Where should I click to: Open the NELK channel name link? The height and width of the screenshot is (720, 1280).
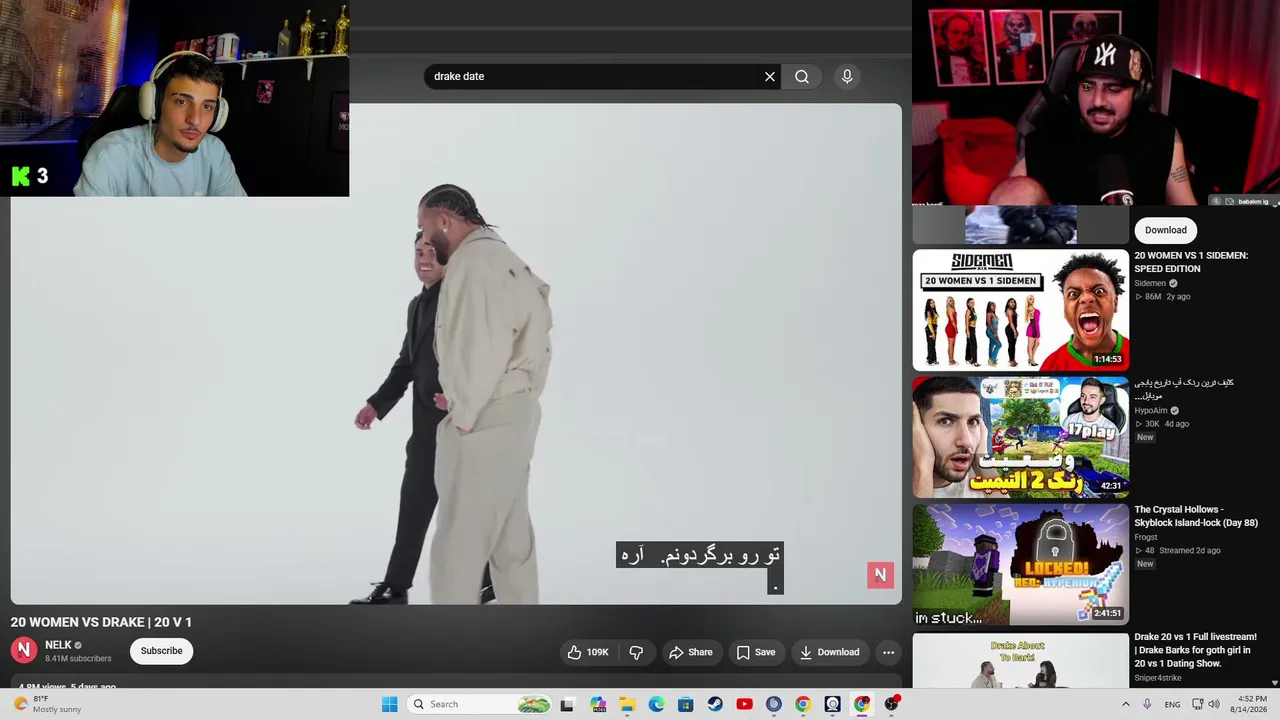pos(58,645)
